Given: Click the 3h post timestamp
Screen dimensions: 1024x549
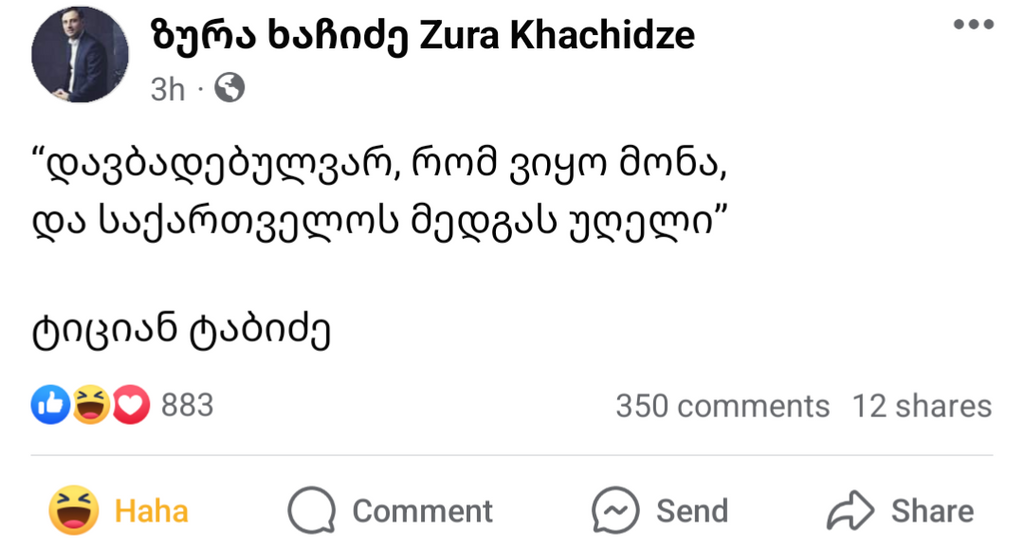Looking at the screenshot, I should click(167, 90).
